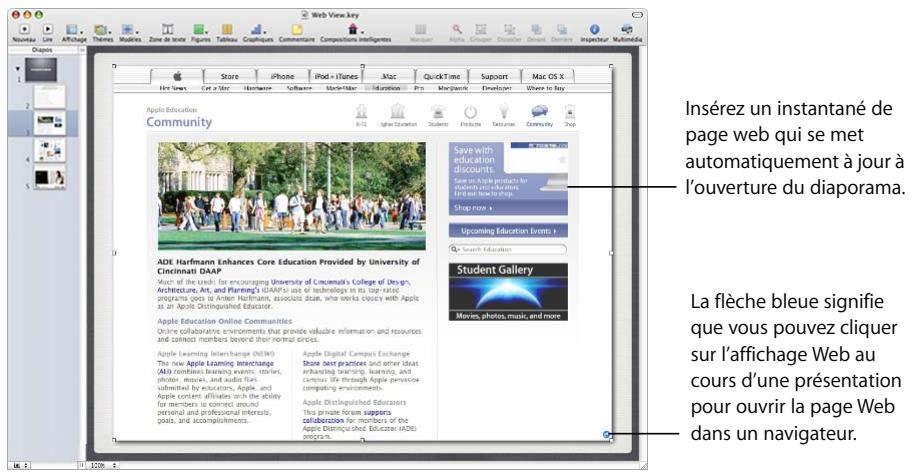Open the iPod + iTunes webpage tab
This screenshot has width=912, height=473.
[336, 76]
